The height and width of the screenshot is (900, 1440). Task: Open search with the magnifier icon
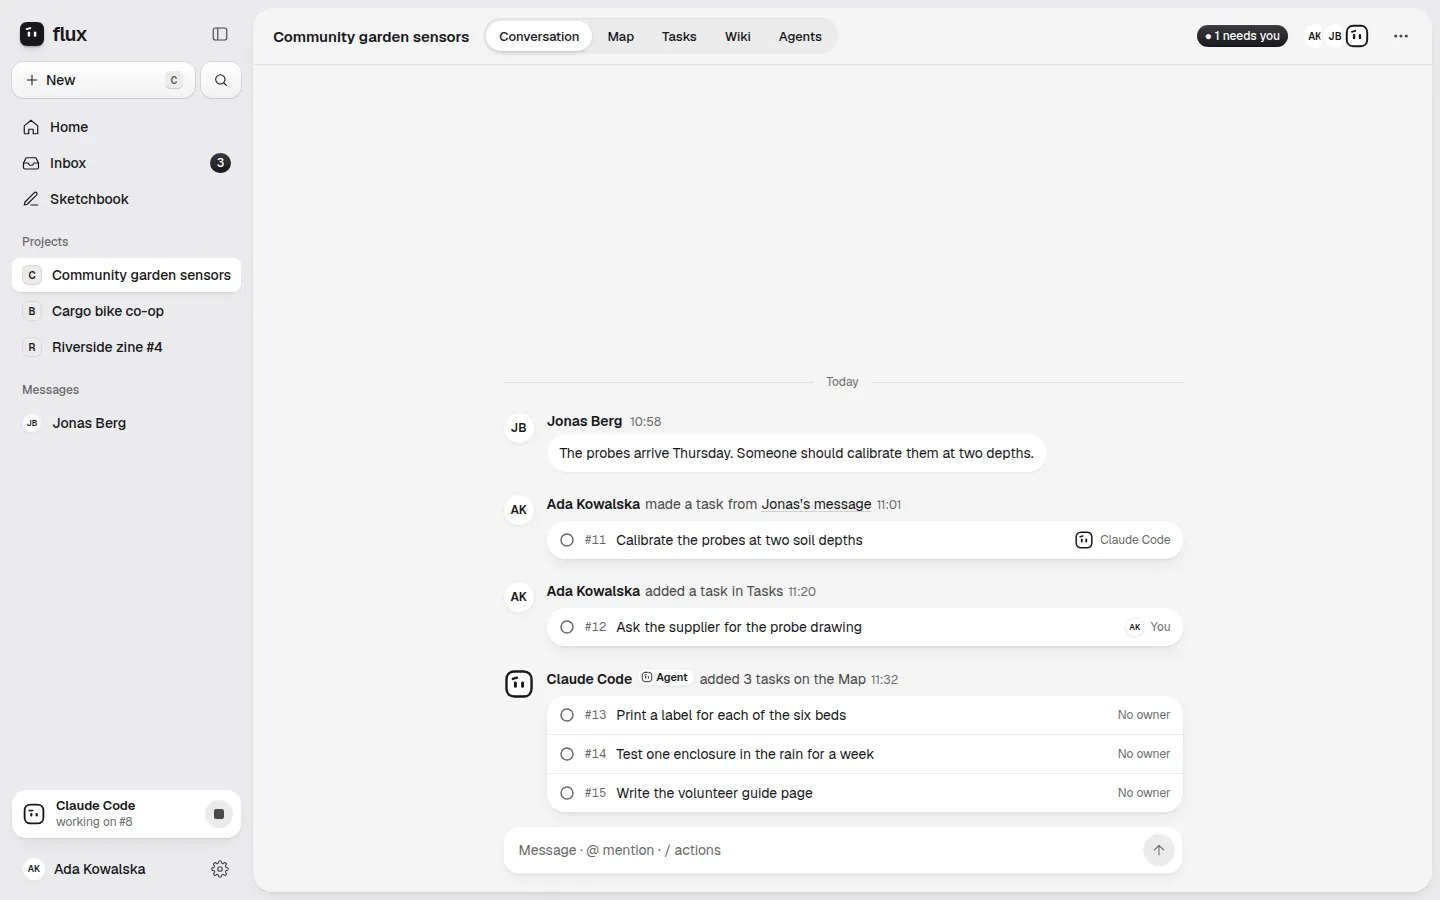(221, 80)
